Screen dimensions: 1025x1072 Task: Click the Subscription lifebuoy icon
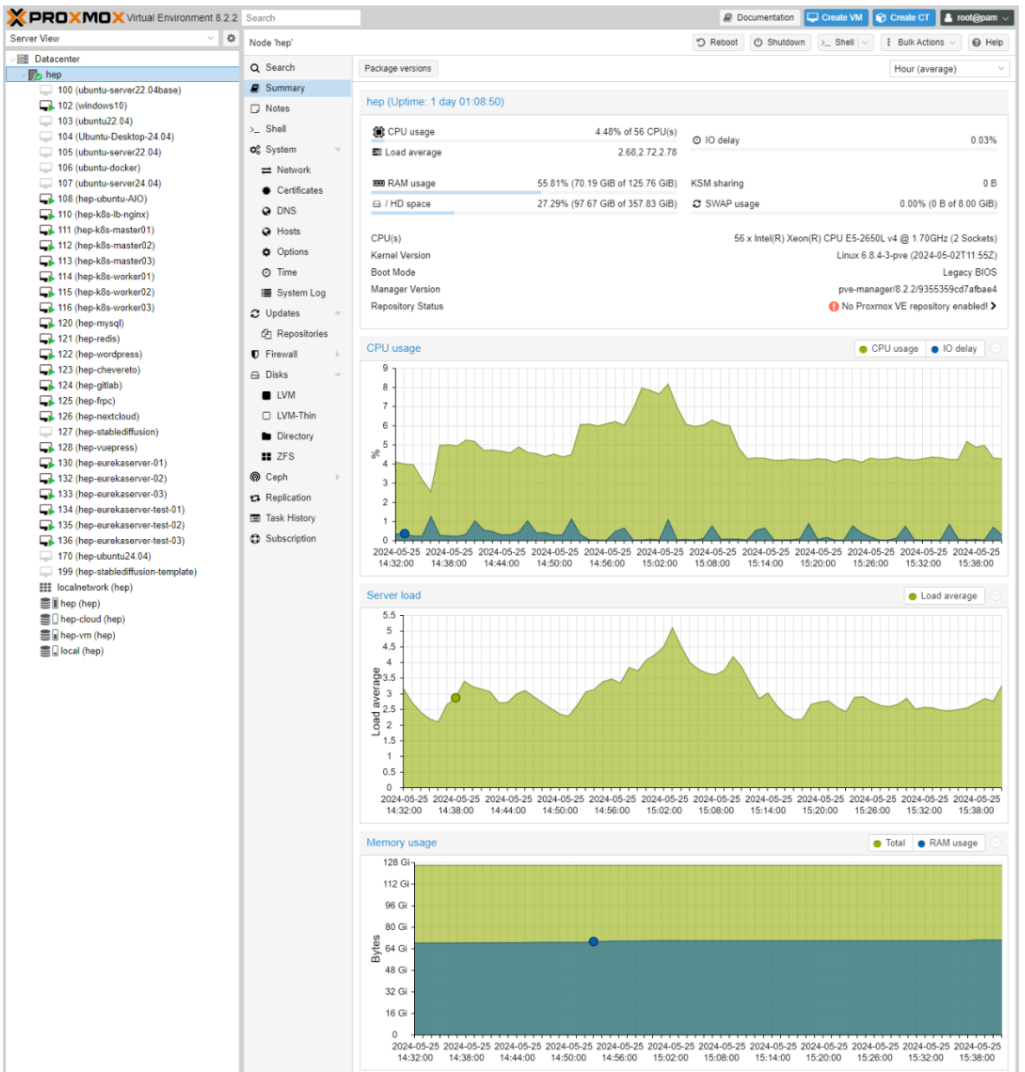pyautogui.click(x=255, y=539)
